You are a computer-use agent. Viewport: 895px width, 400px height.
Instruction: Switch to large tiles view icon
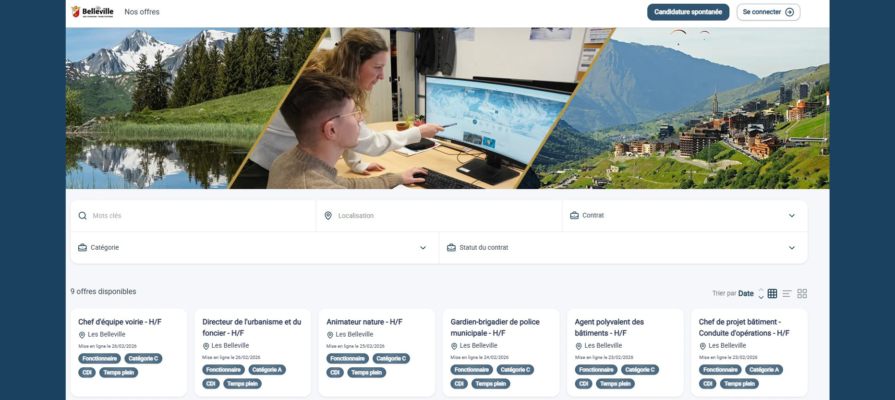click(802, 294)
